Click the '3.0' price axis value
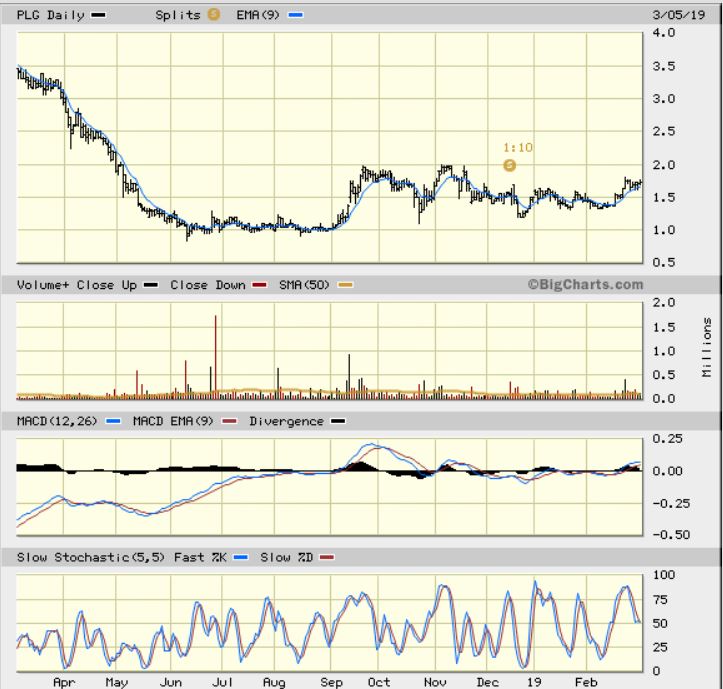The width and height of the screenshot is (723, 689). (x=664, y=99)
